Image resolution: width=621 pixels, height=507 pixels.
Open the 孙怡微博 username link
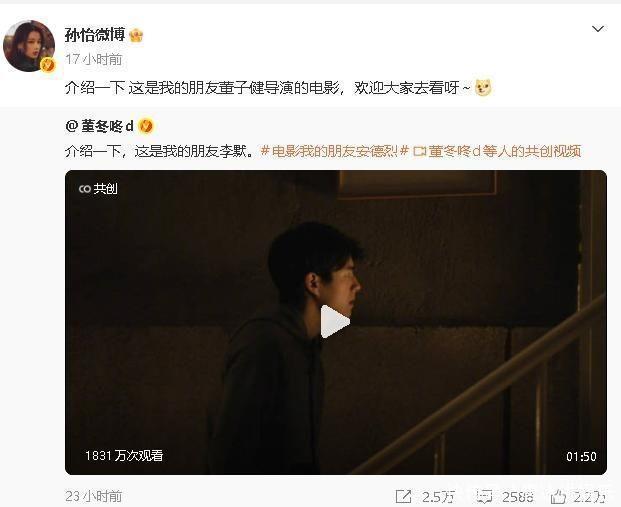tap(95, 35)
